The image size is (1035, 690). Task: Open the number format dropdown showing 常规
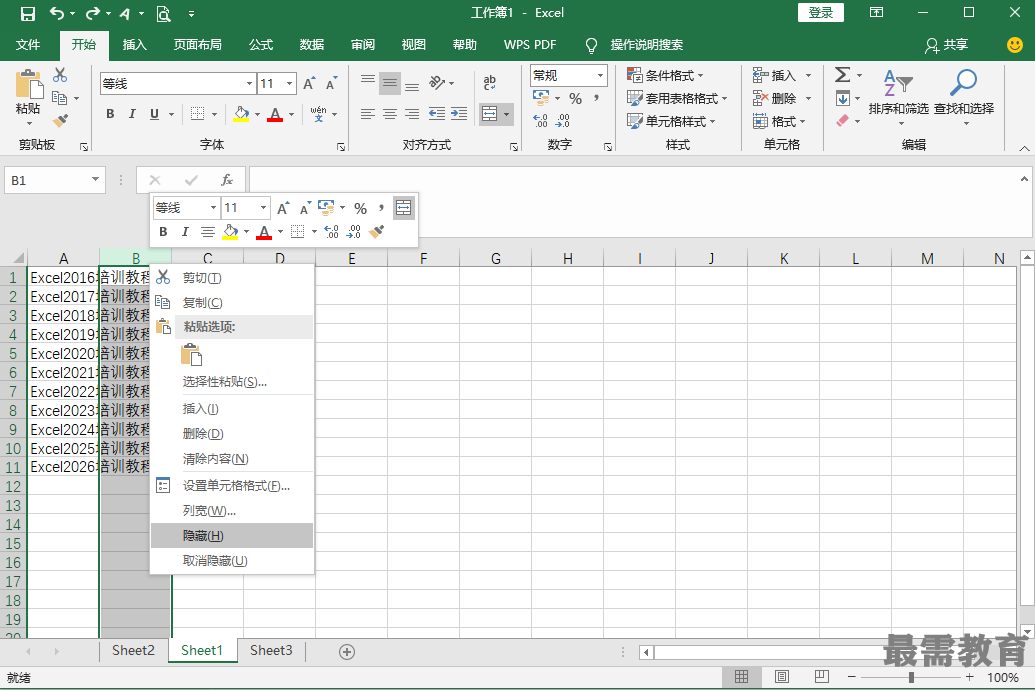pyautogui.click(x=600, y=75)
